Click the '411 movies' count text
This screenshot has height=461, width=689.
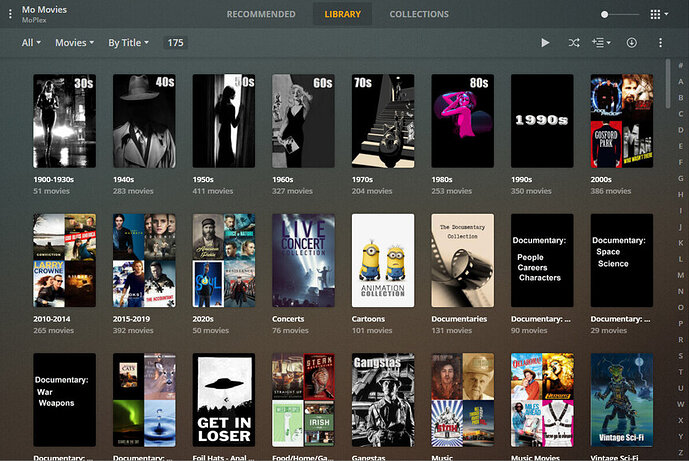click(213, 191)
